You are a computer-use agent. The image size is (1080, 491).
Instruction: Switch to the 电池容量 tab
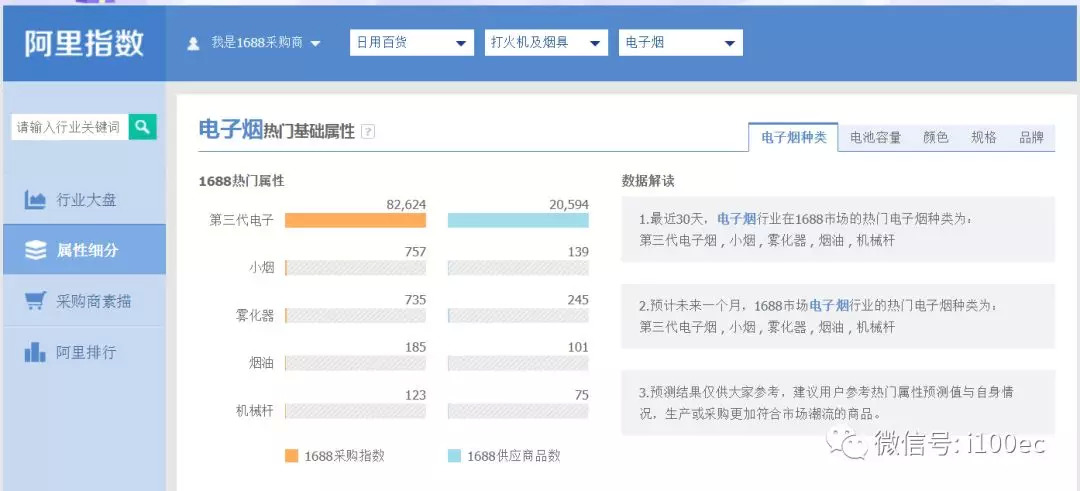(875, 137)
